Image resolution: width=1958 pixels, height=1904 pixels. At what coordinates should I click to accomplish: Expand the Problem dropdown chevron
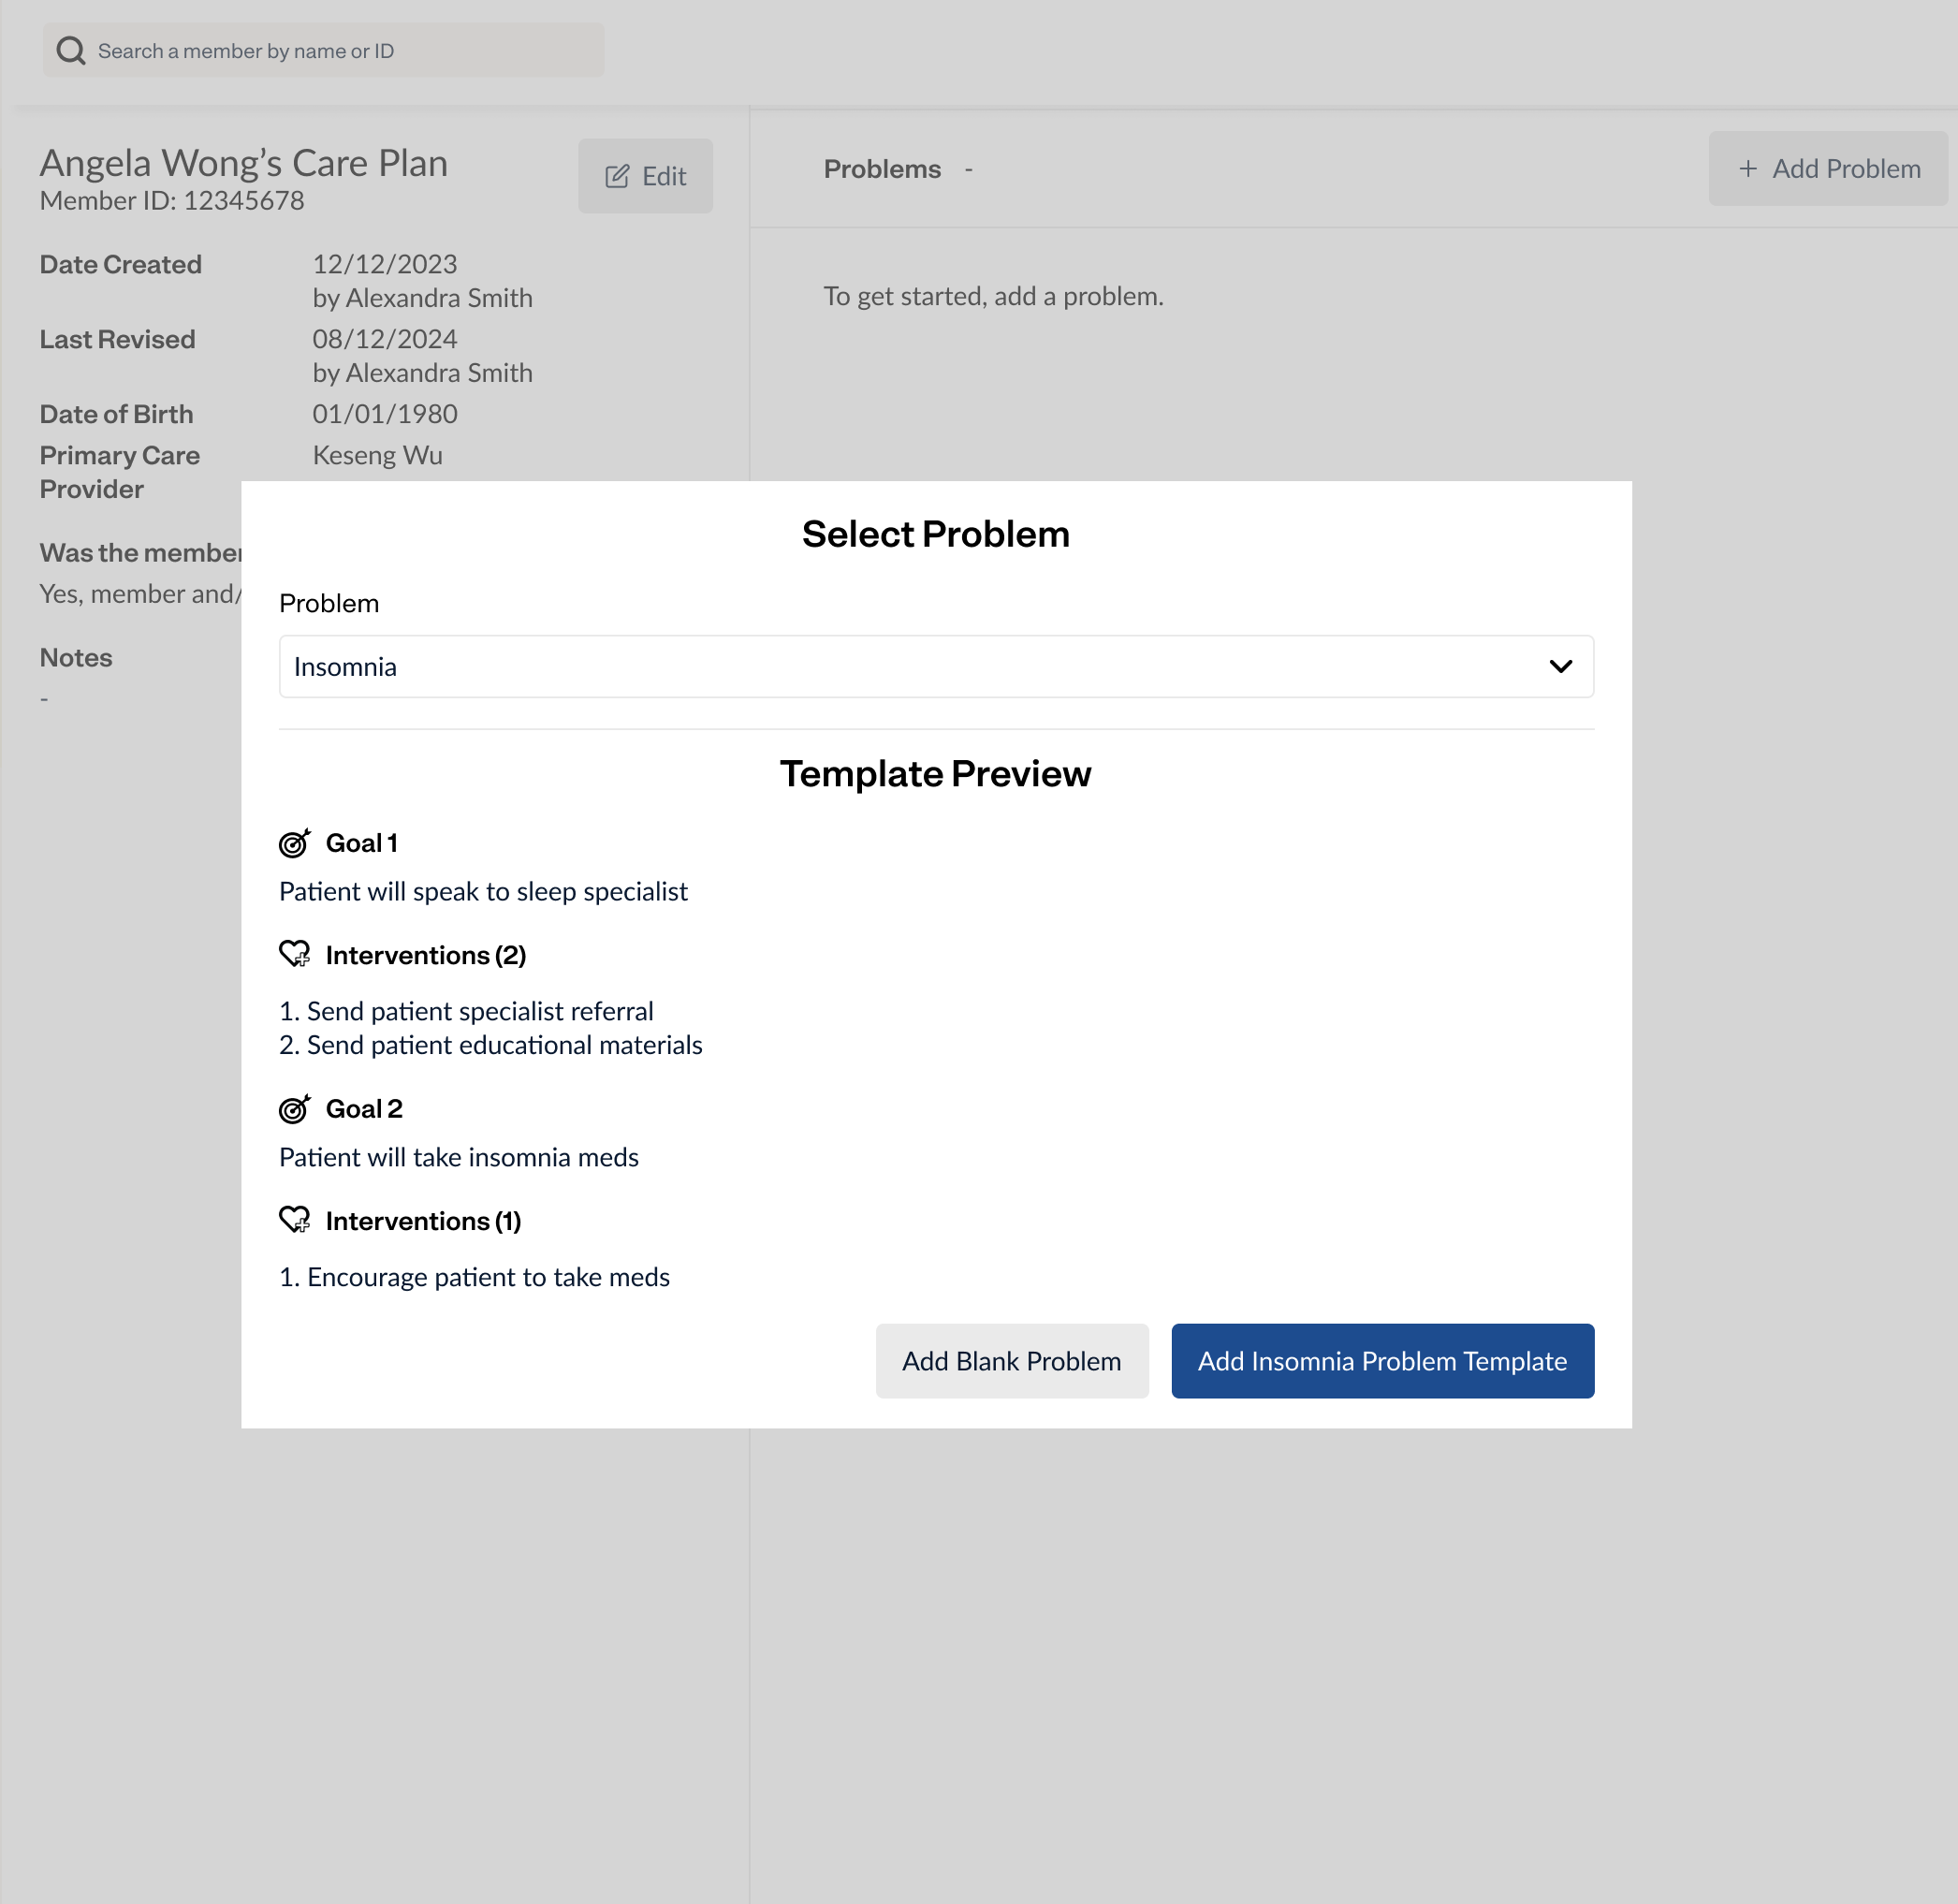pyautogui.click(x=1561, y=667)
